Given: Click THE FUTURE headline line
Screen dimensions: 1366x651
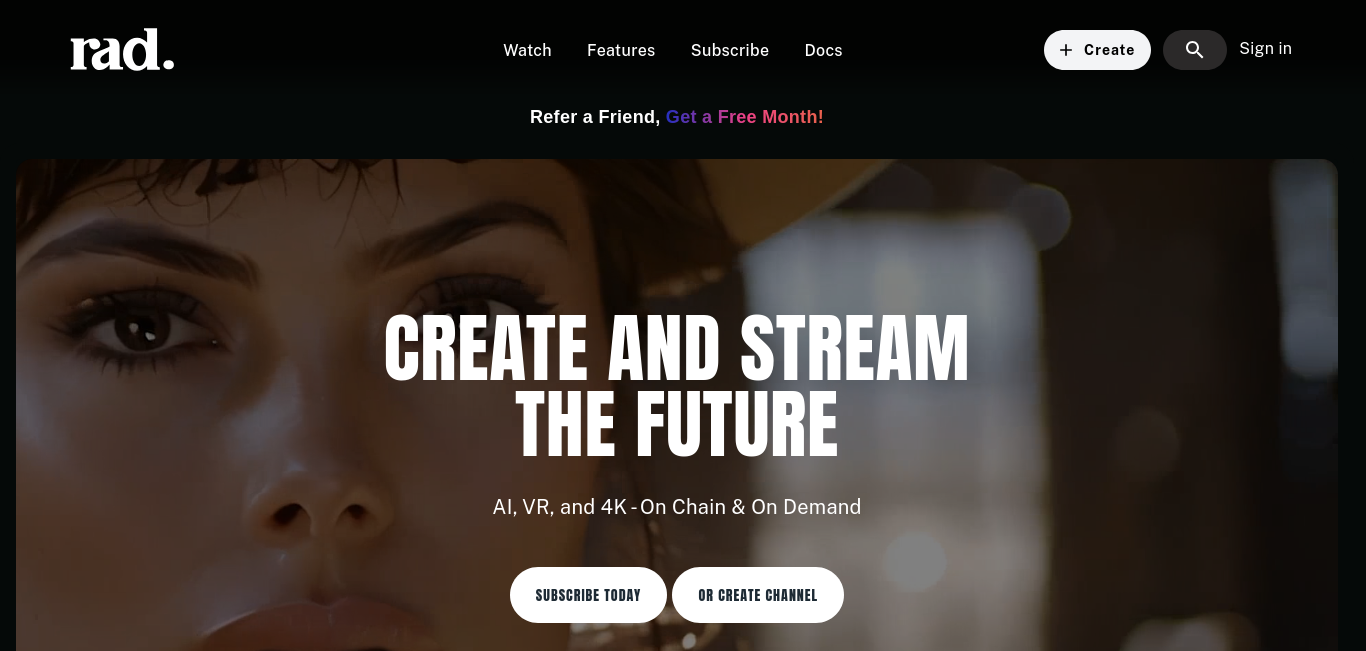Looking at the screenshot, I should [x=677, y=425].
